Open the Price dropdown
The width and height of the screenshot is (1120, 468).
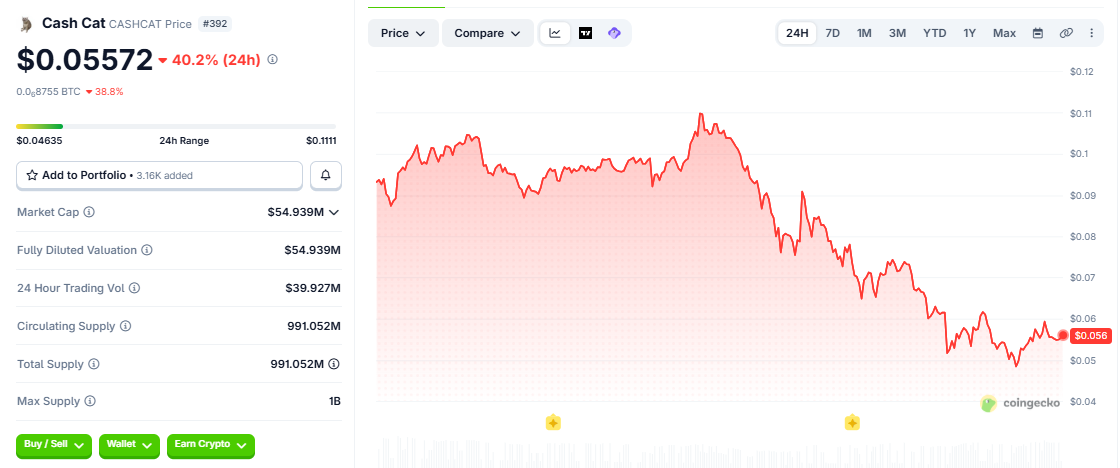(403, 33)
